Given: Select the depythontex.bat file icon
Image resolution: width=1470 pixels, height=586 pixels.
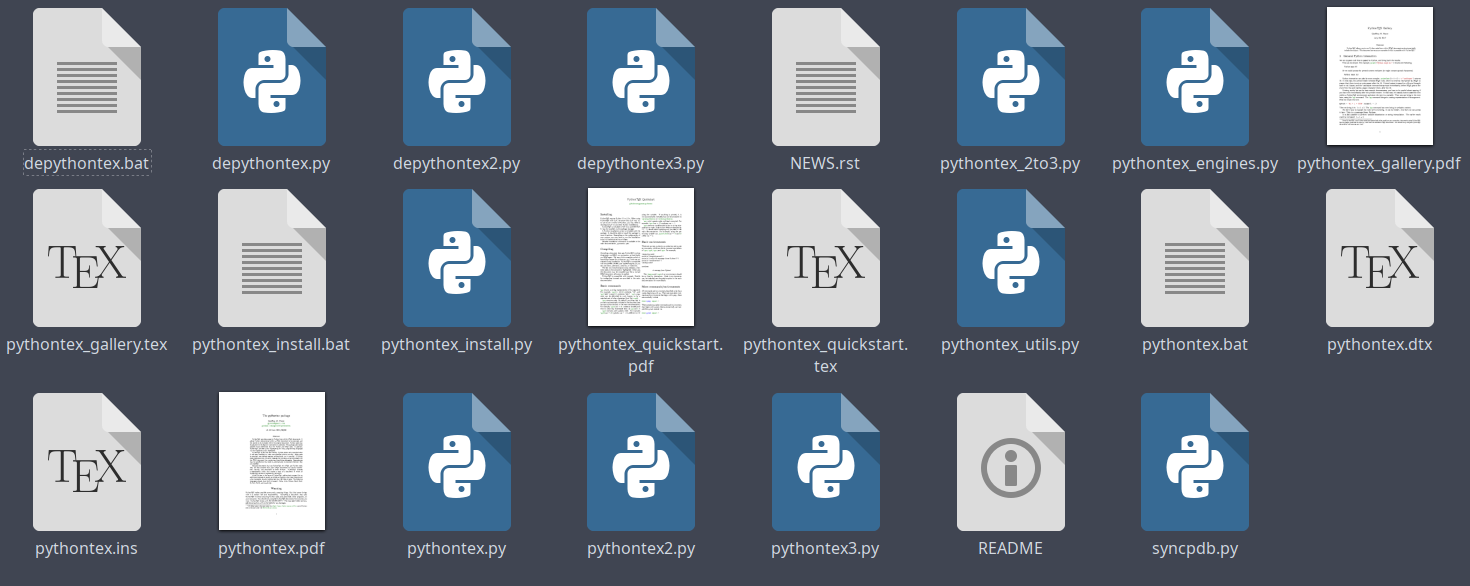Looking at the screenshot, I should [87, 78].
